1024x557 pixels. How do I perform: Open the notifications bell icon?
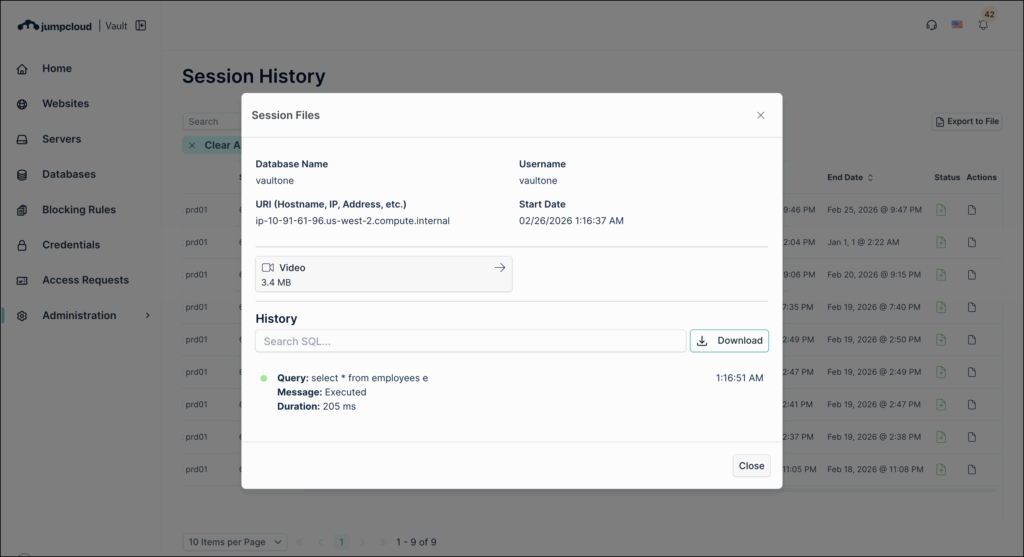[983, 25]
